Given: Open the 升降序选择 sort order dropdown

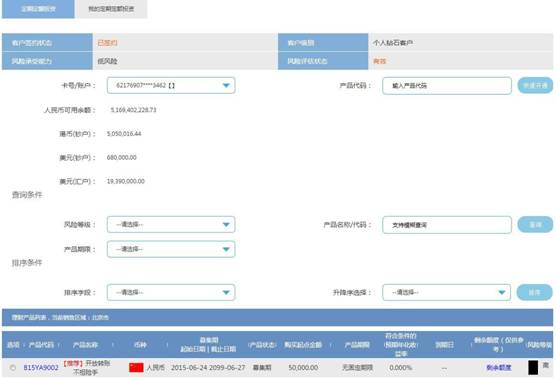Looking at the screenshot, I should [x=446, y=292].
